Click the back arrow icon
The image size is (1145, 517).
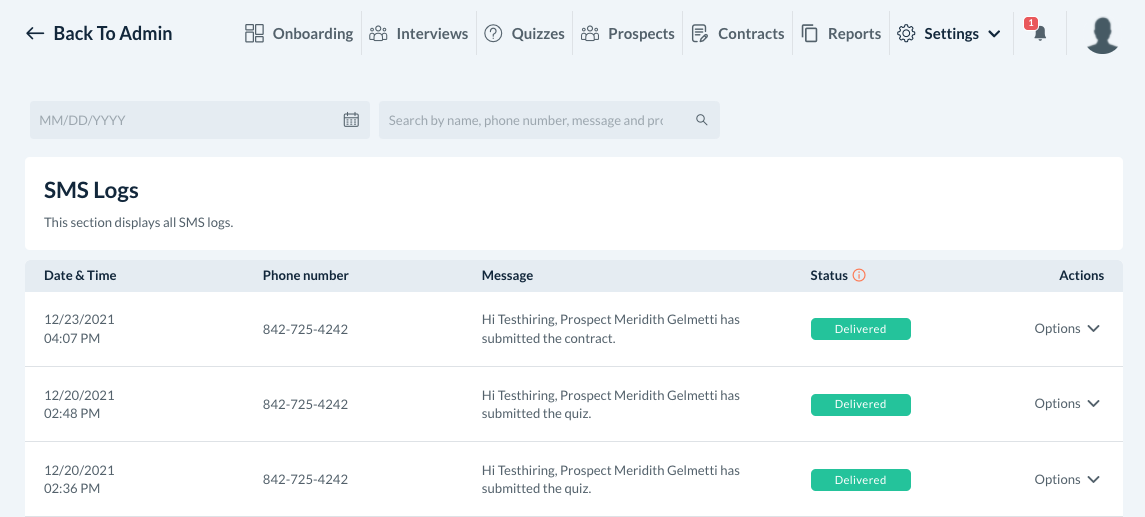pos(35,34)
